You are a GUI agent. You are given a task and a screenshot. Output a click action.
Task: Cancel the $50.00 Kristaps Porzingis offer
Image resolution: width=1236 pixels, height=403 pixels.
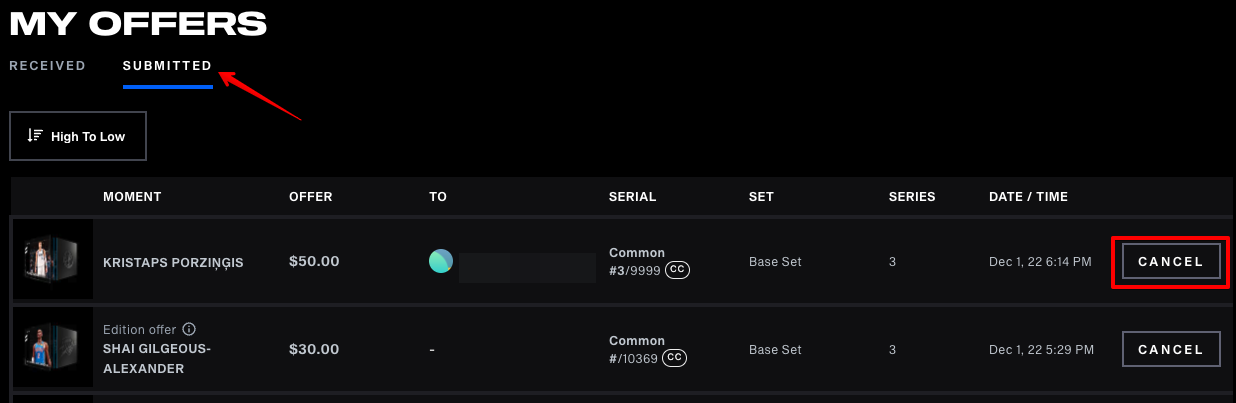(1171, 262)
